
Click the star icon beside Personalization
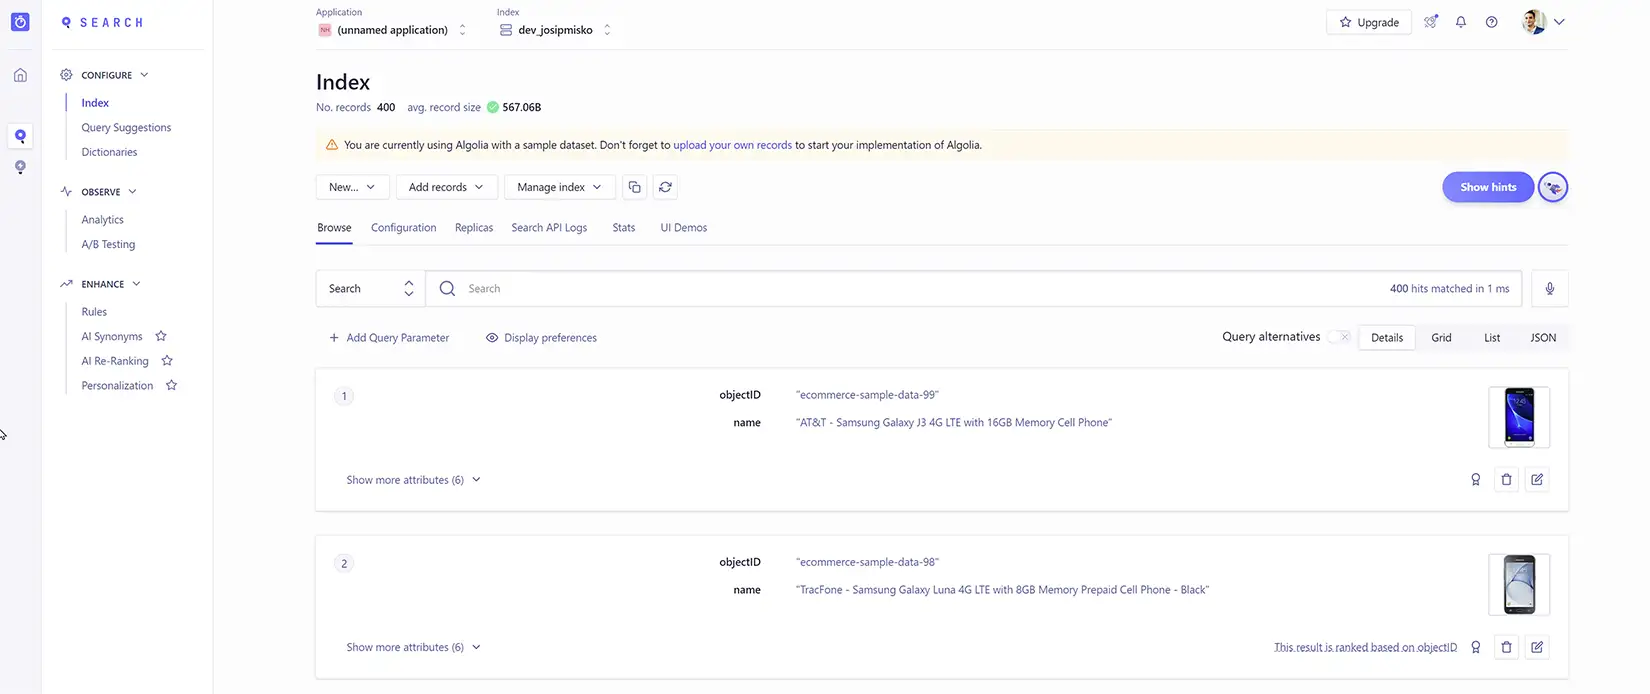[x=171, y=385]
